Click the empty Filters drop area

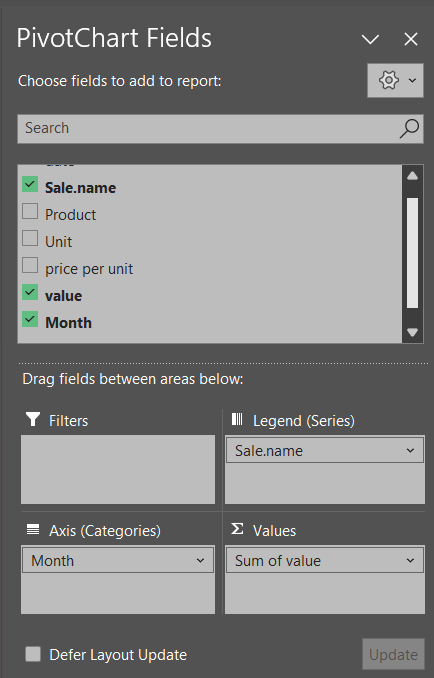[118, 470]
